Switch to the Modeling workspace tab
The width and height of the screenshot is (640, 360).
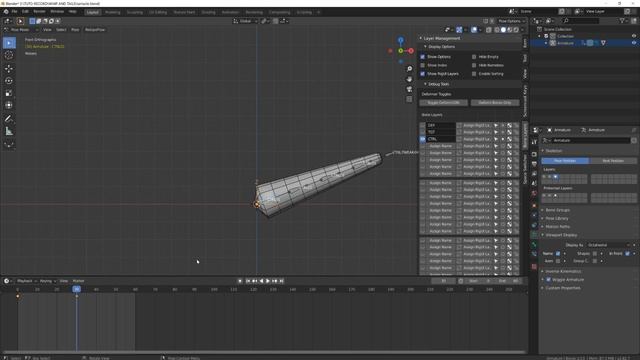click(113, 12)
